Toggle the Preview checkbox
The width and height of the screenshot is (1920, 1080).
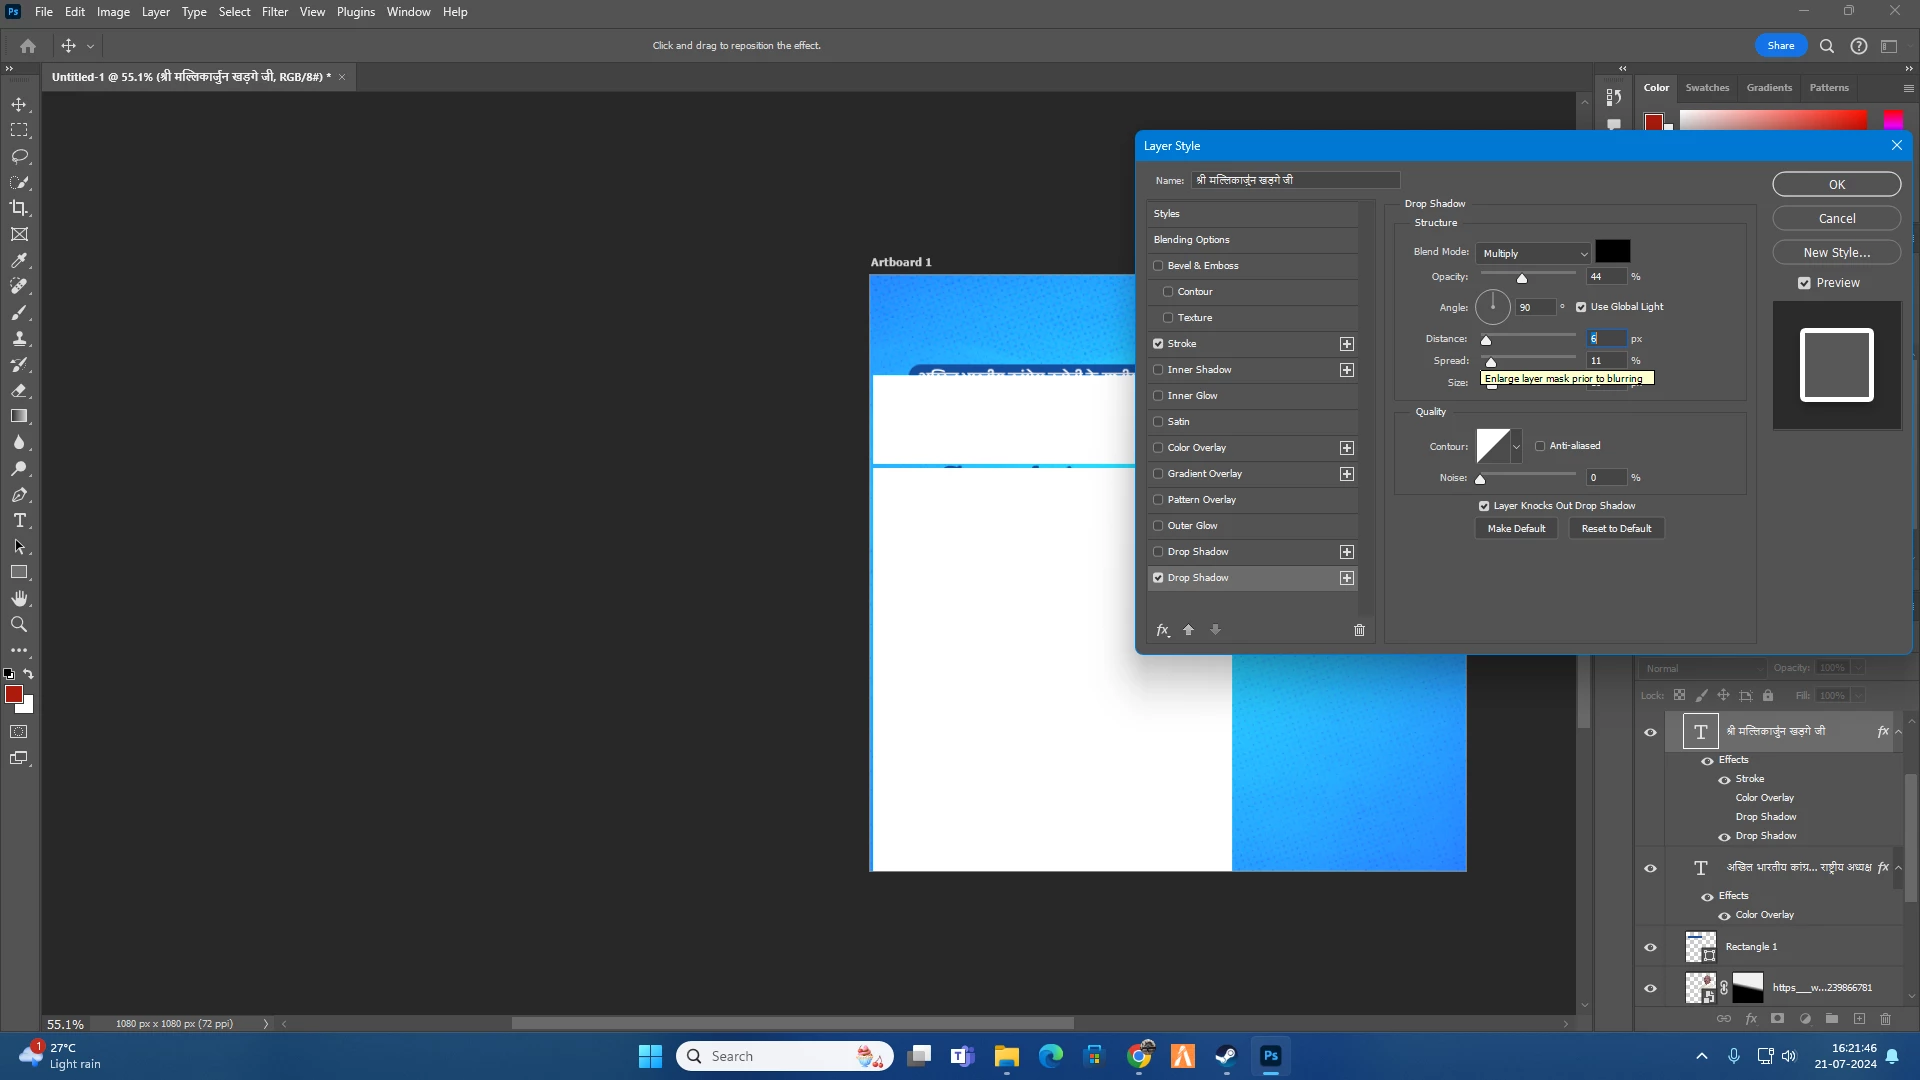(1804, 283)
